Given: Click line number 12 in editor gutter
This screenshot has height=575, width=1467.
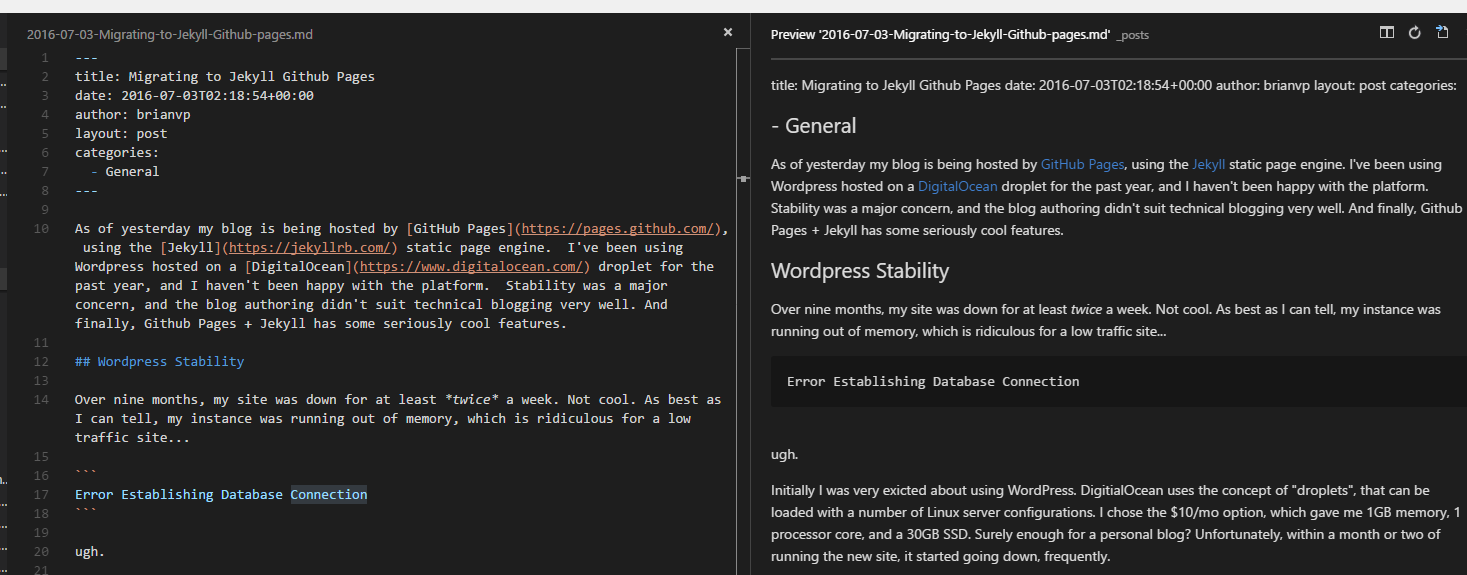Looking at the screenshot, I should [x=41, y=361].
